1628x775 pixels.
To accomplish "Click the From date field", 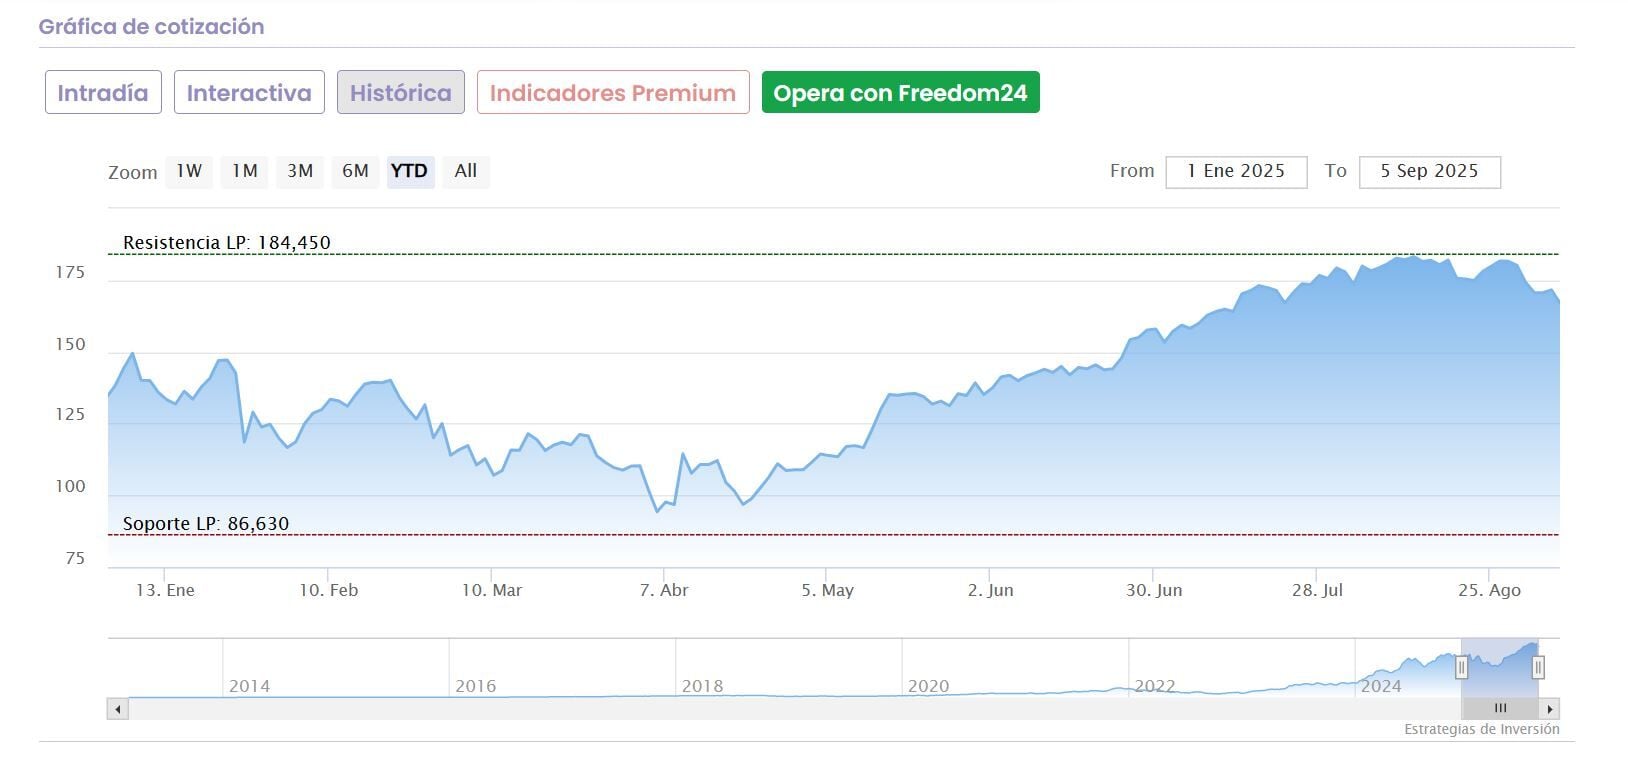I will (1236, 171).
